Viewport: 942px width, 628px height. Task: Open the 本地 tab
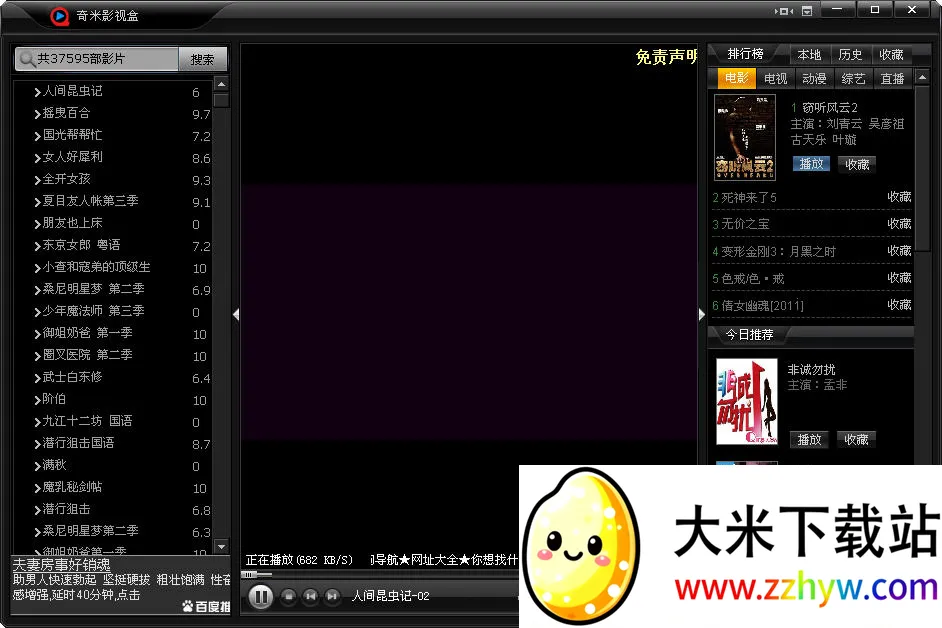(x=809, y=55)
